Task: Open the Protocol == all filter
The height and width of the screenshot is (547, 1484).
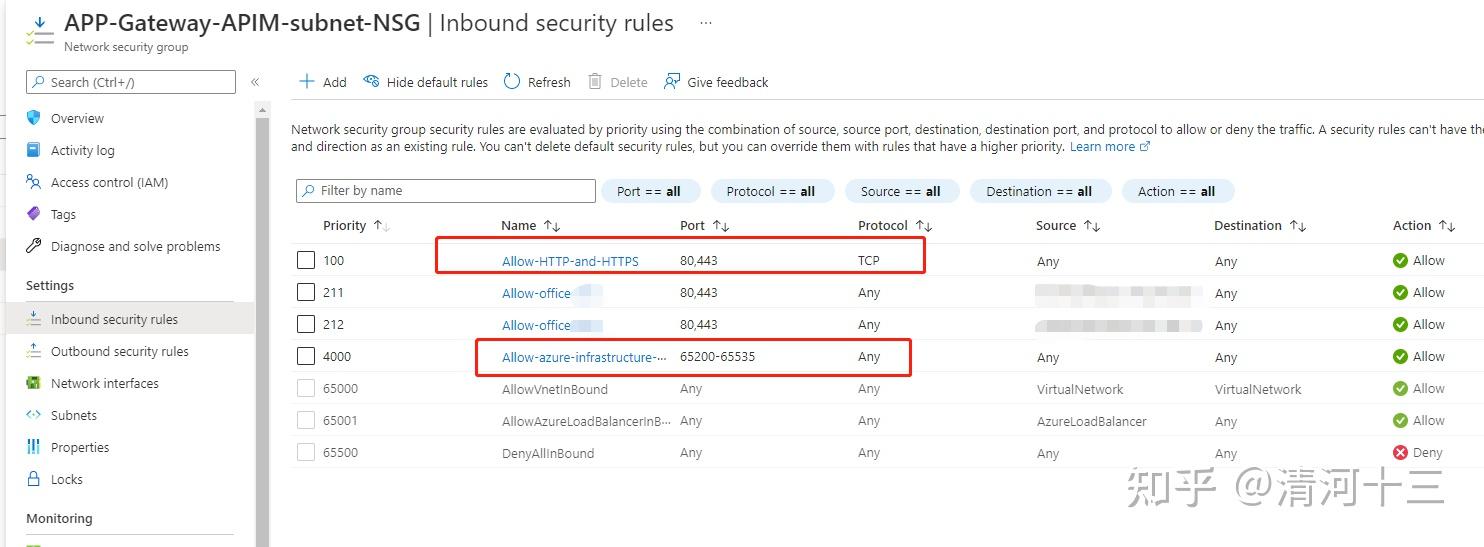Action: pyautogui.click(x=770, y=191)
